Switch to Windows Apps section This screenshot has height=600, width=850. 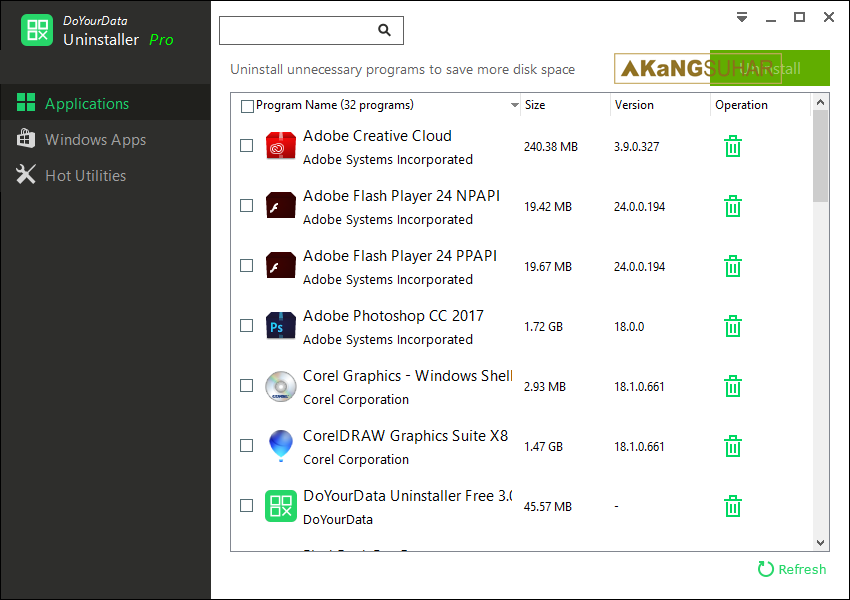(x=105, y=139)
